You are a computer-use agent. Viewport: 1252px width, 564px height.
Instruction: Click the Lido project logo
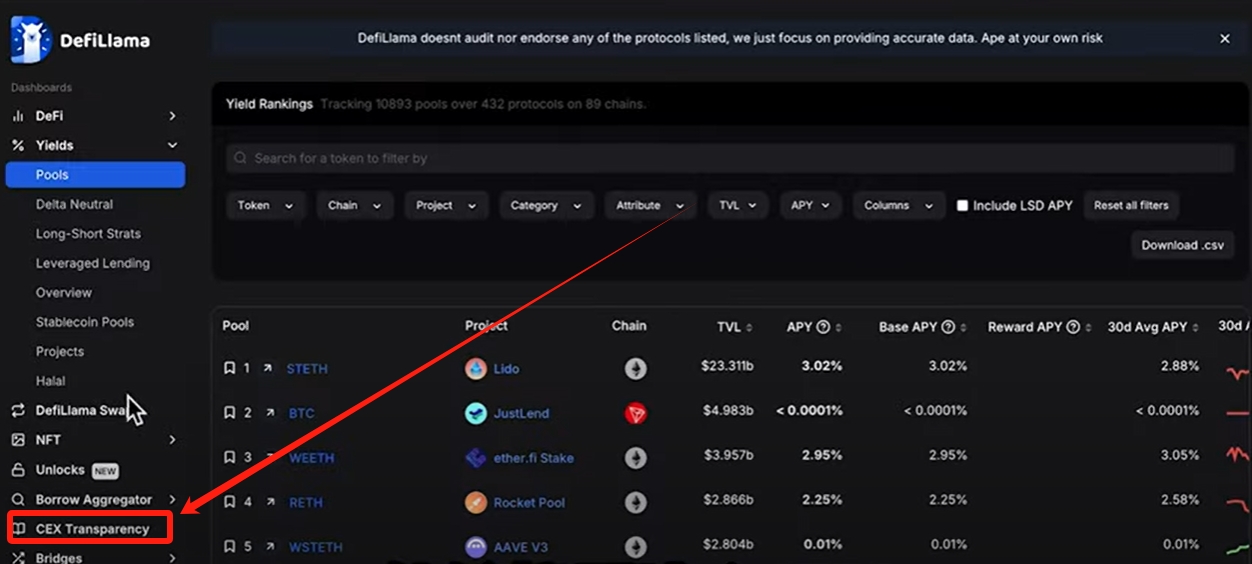(476, 368)
